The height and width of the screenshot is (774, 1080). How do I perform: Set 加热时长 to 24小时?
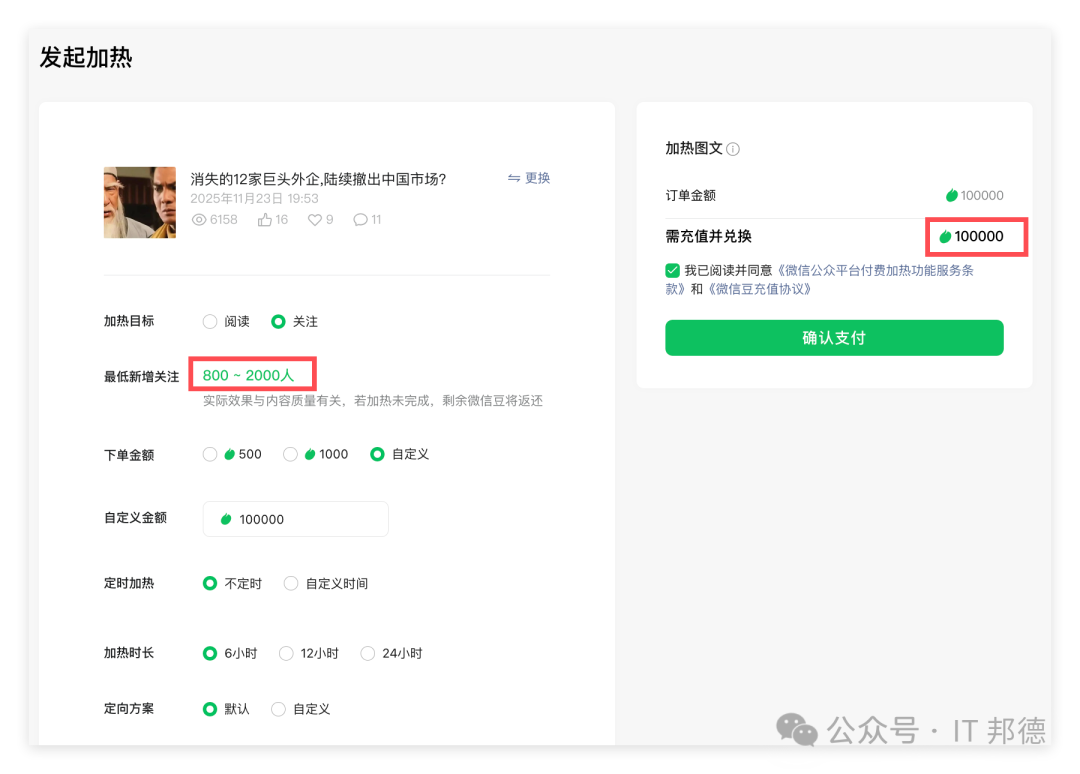368,653
